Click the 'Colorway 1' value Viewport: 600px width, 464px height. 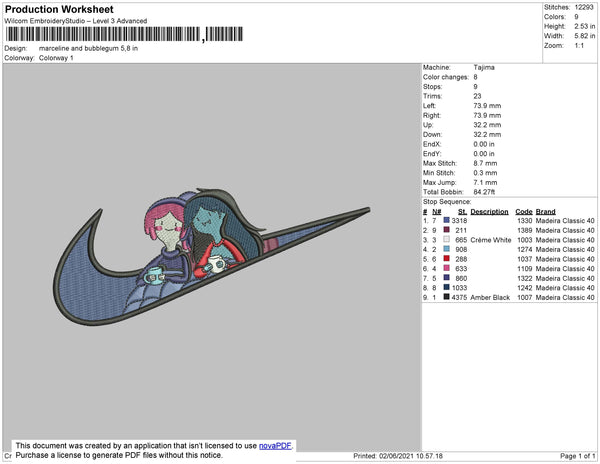pos(56,58)
